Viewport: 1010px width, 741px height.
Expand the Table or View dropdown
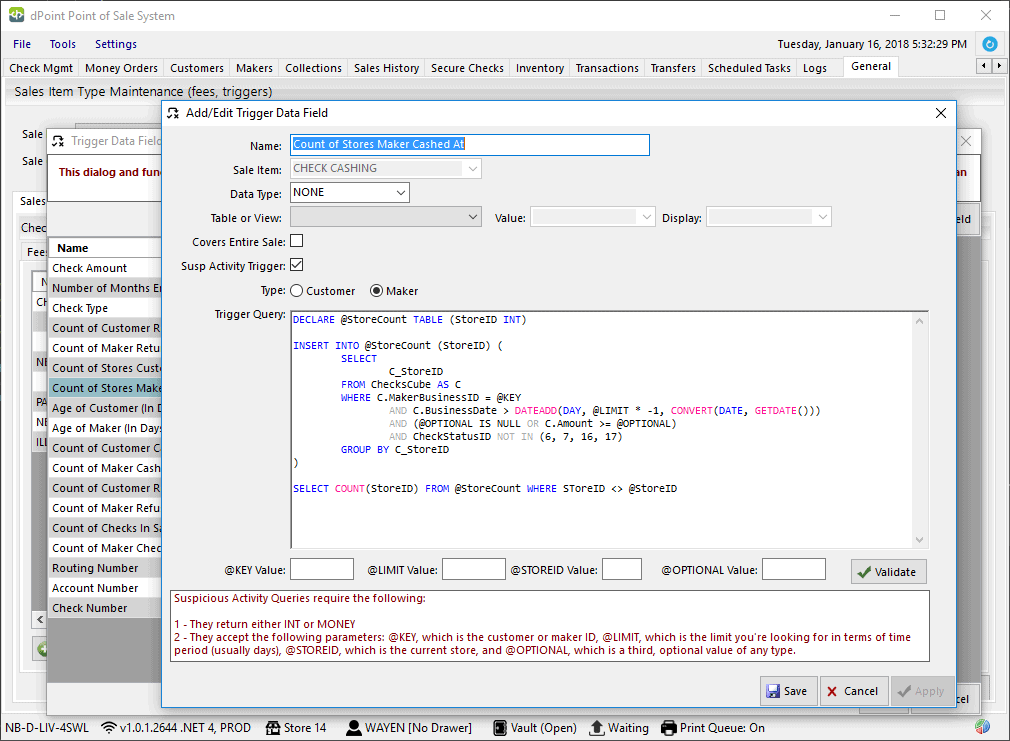click(x=473, y=217)
